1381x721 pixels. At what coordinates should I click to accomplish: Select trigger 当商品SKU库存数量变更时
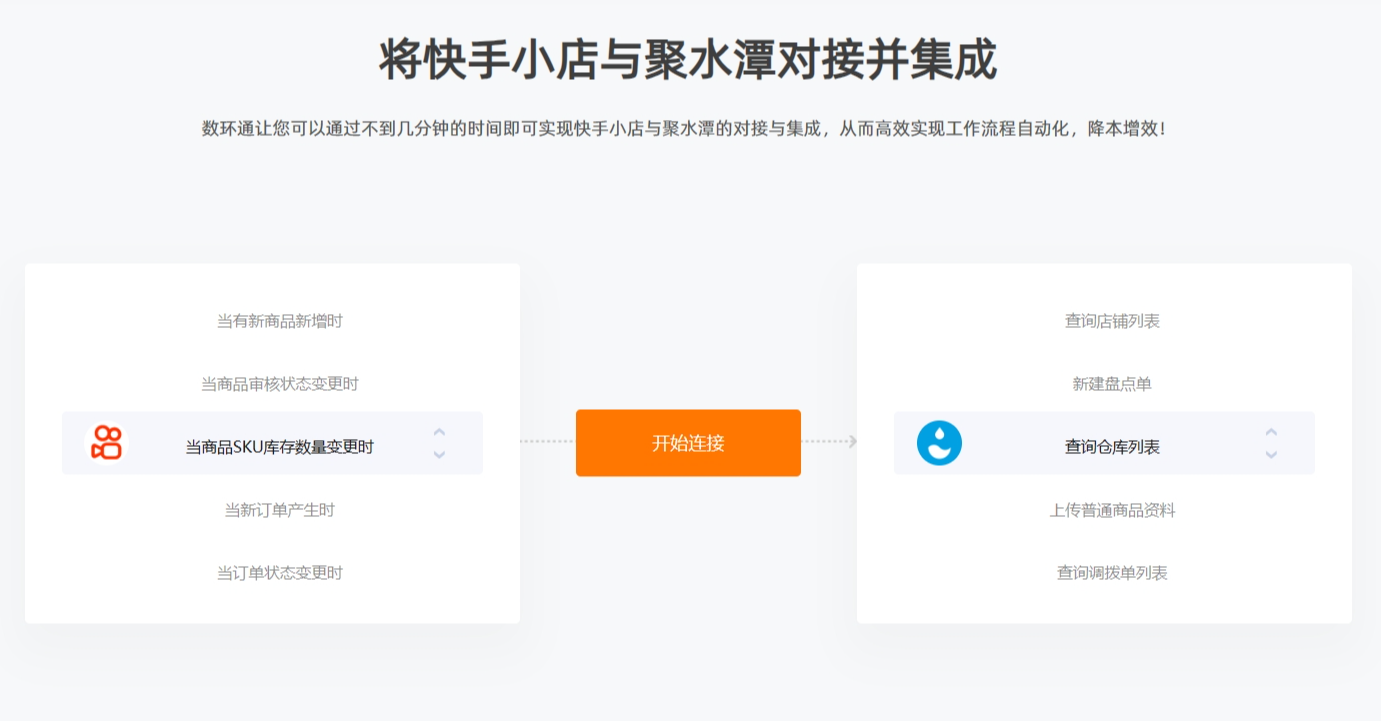click(x=280, y=447)
